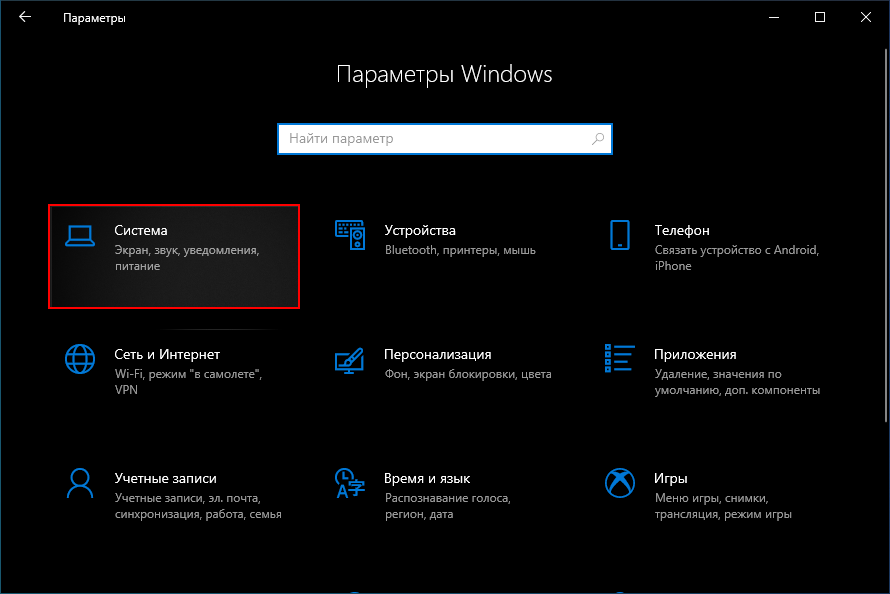Screen dimensions: 890x594
Task: Click 'Удаление, значения по умолчанию' description
Action: (x=737, y=382)
